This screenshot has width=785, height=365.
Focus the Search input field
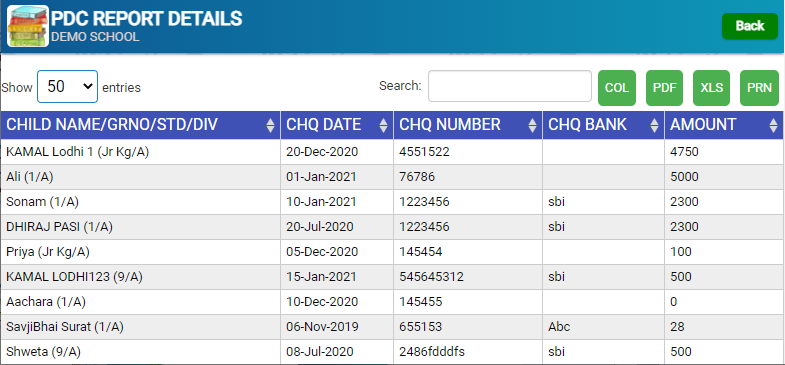tap(510, 86)
